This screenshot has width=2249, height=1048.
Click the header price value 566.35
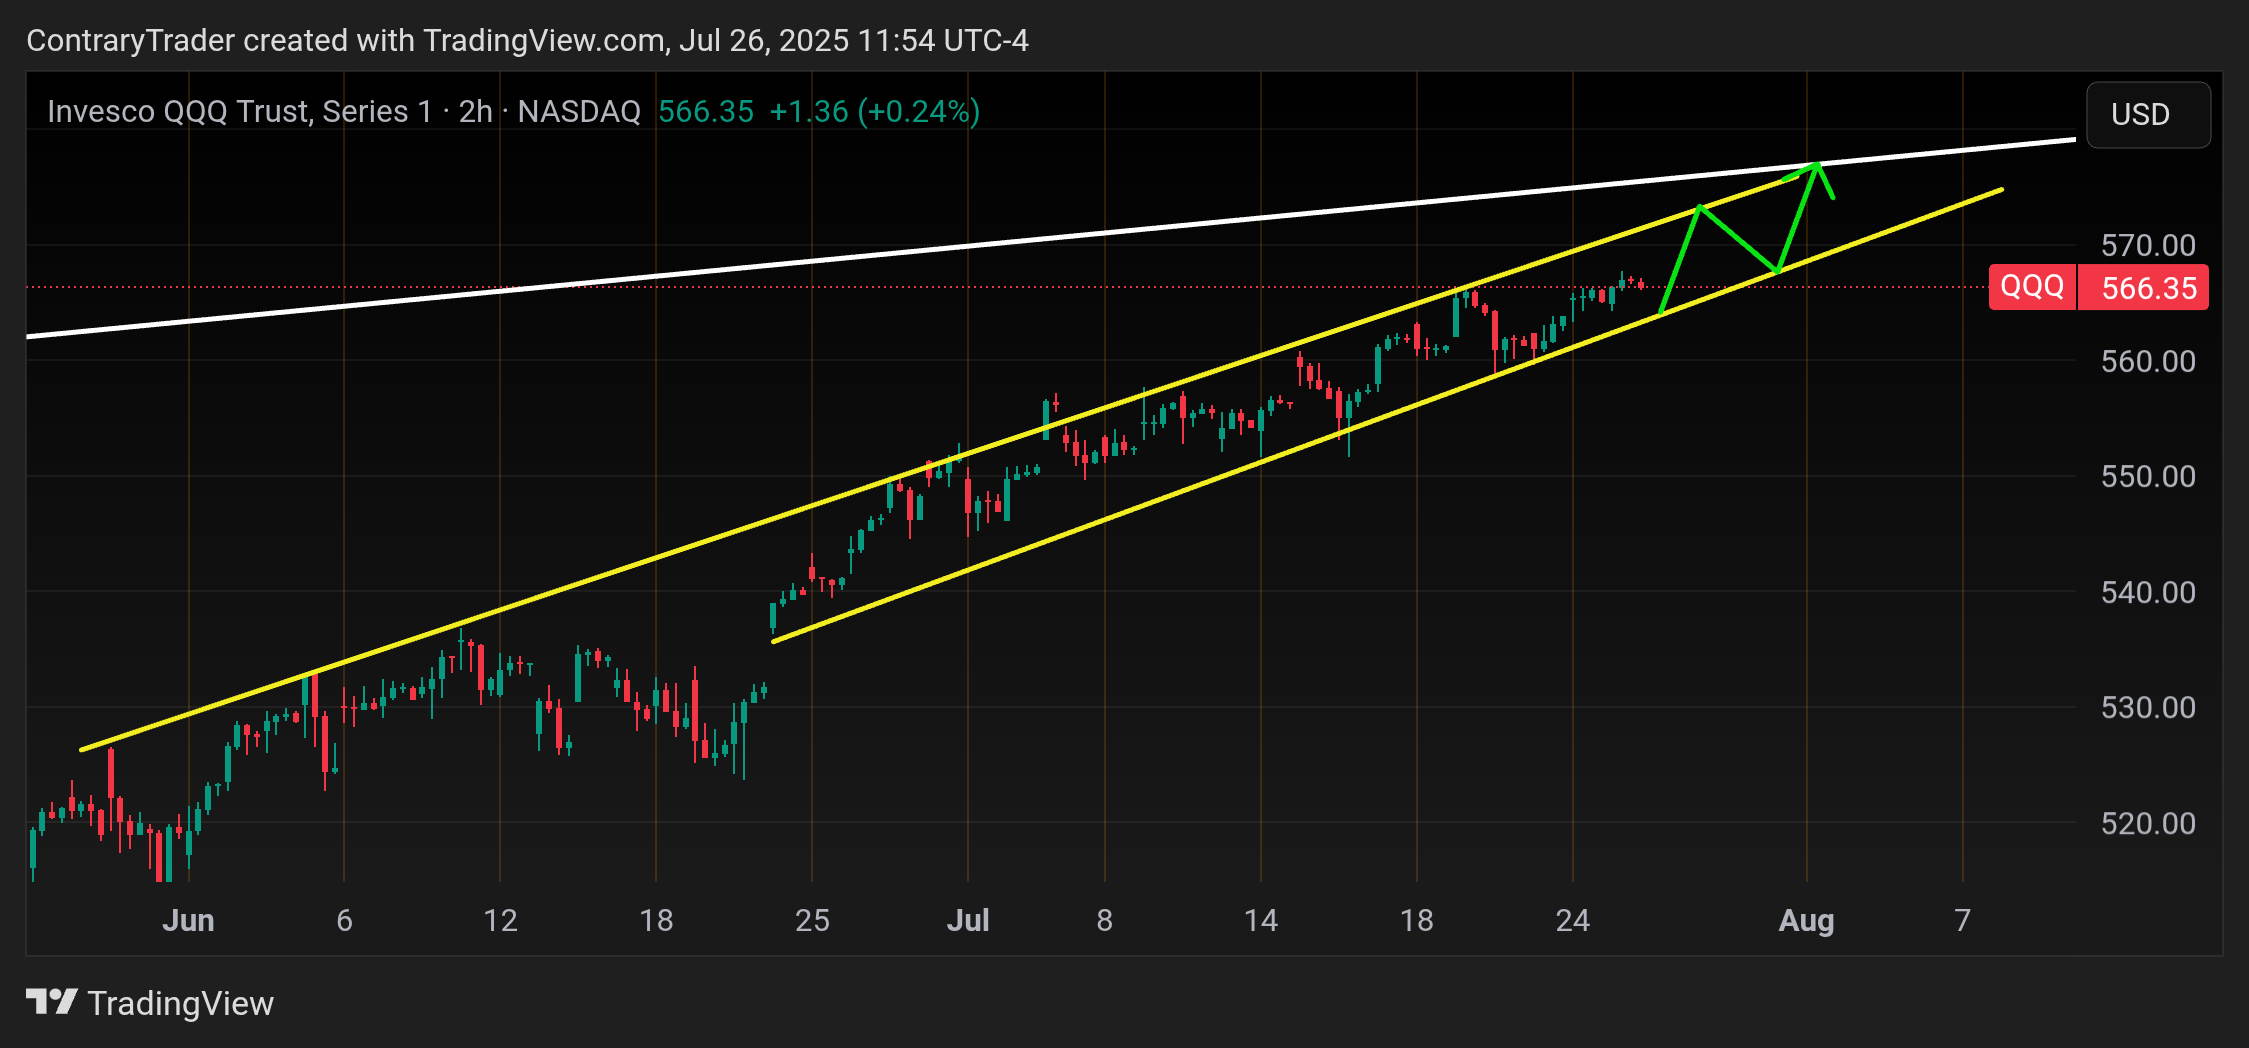tap(706, 111)
